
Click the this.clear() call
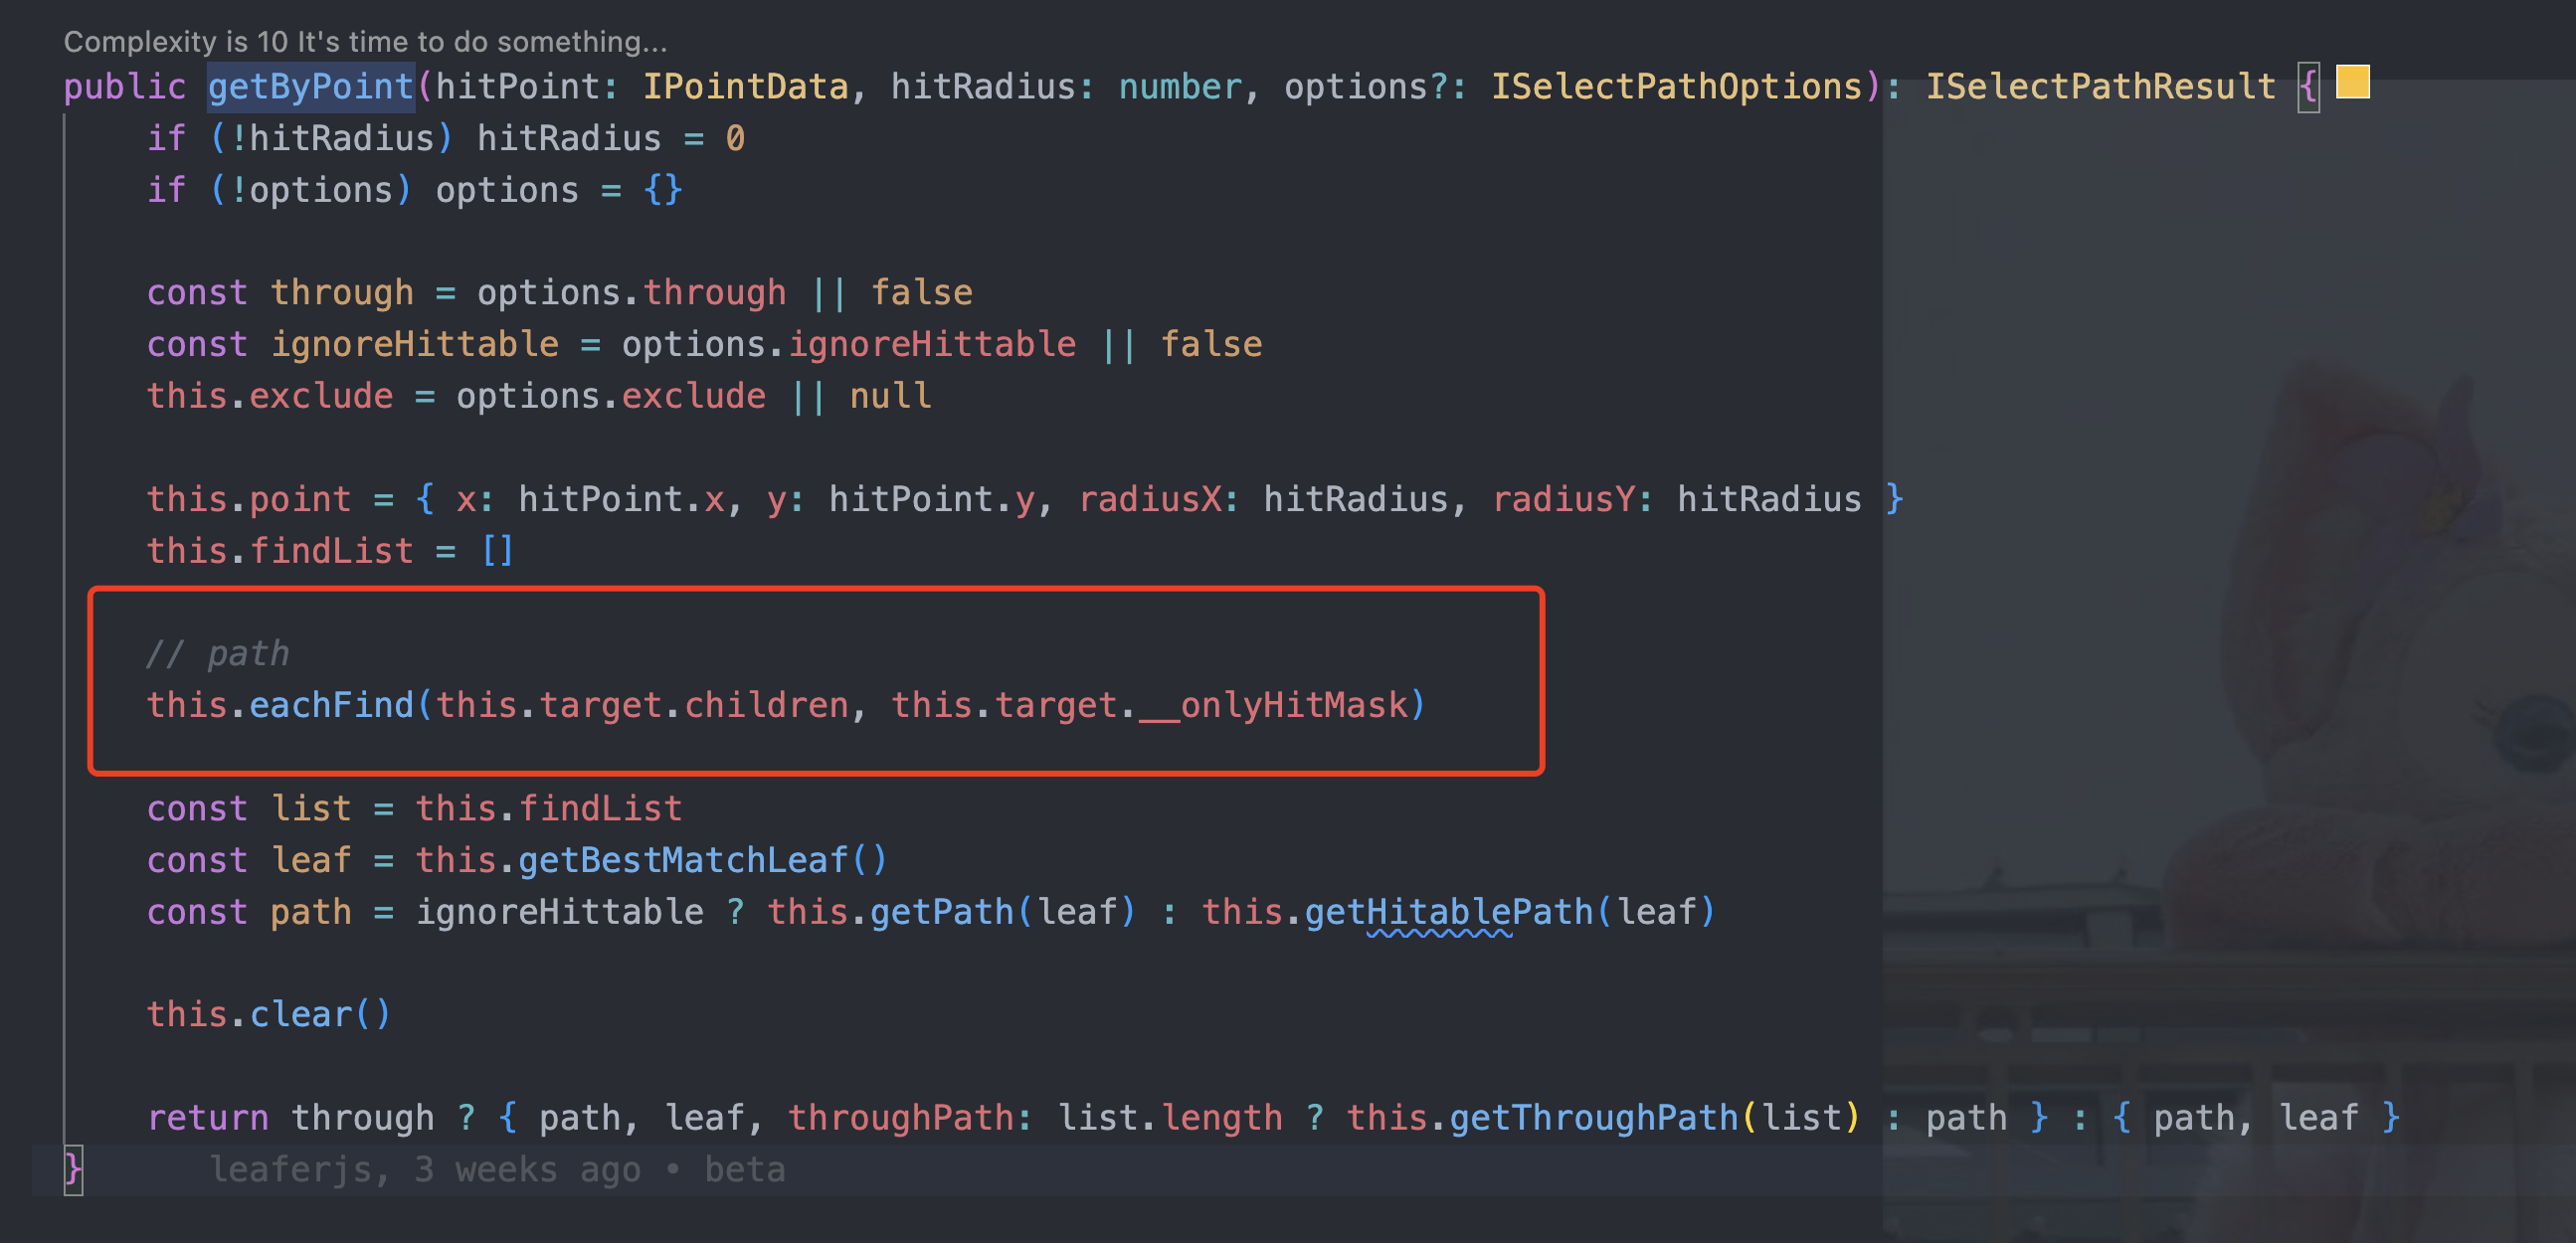(268, 1014)
